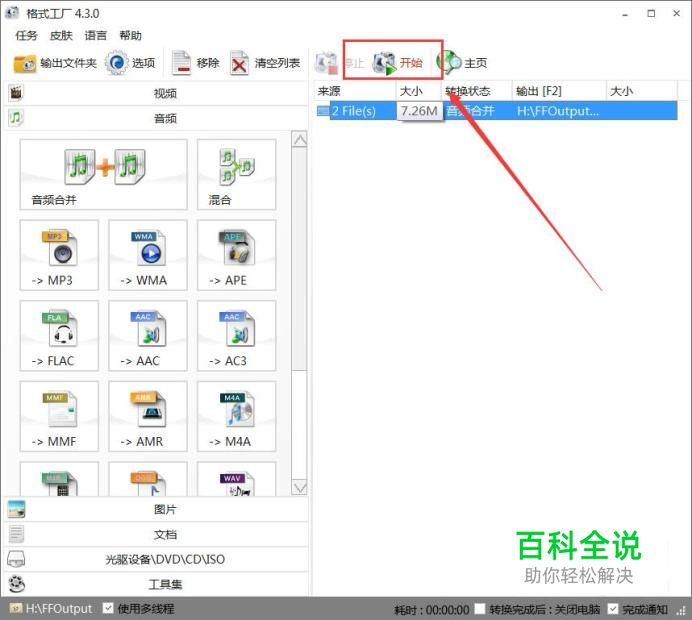The width and height of the screenshot is (692, 620).
Task: Click the first 大小 column header
Action: click(x=418, y=91)
